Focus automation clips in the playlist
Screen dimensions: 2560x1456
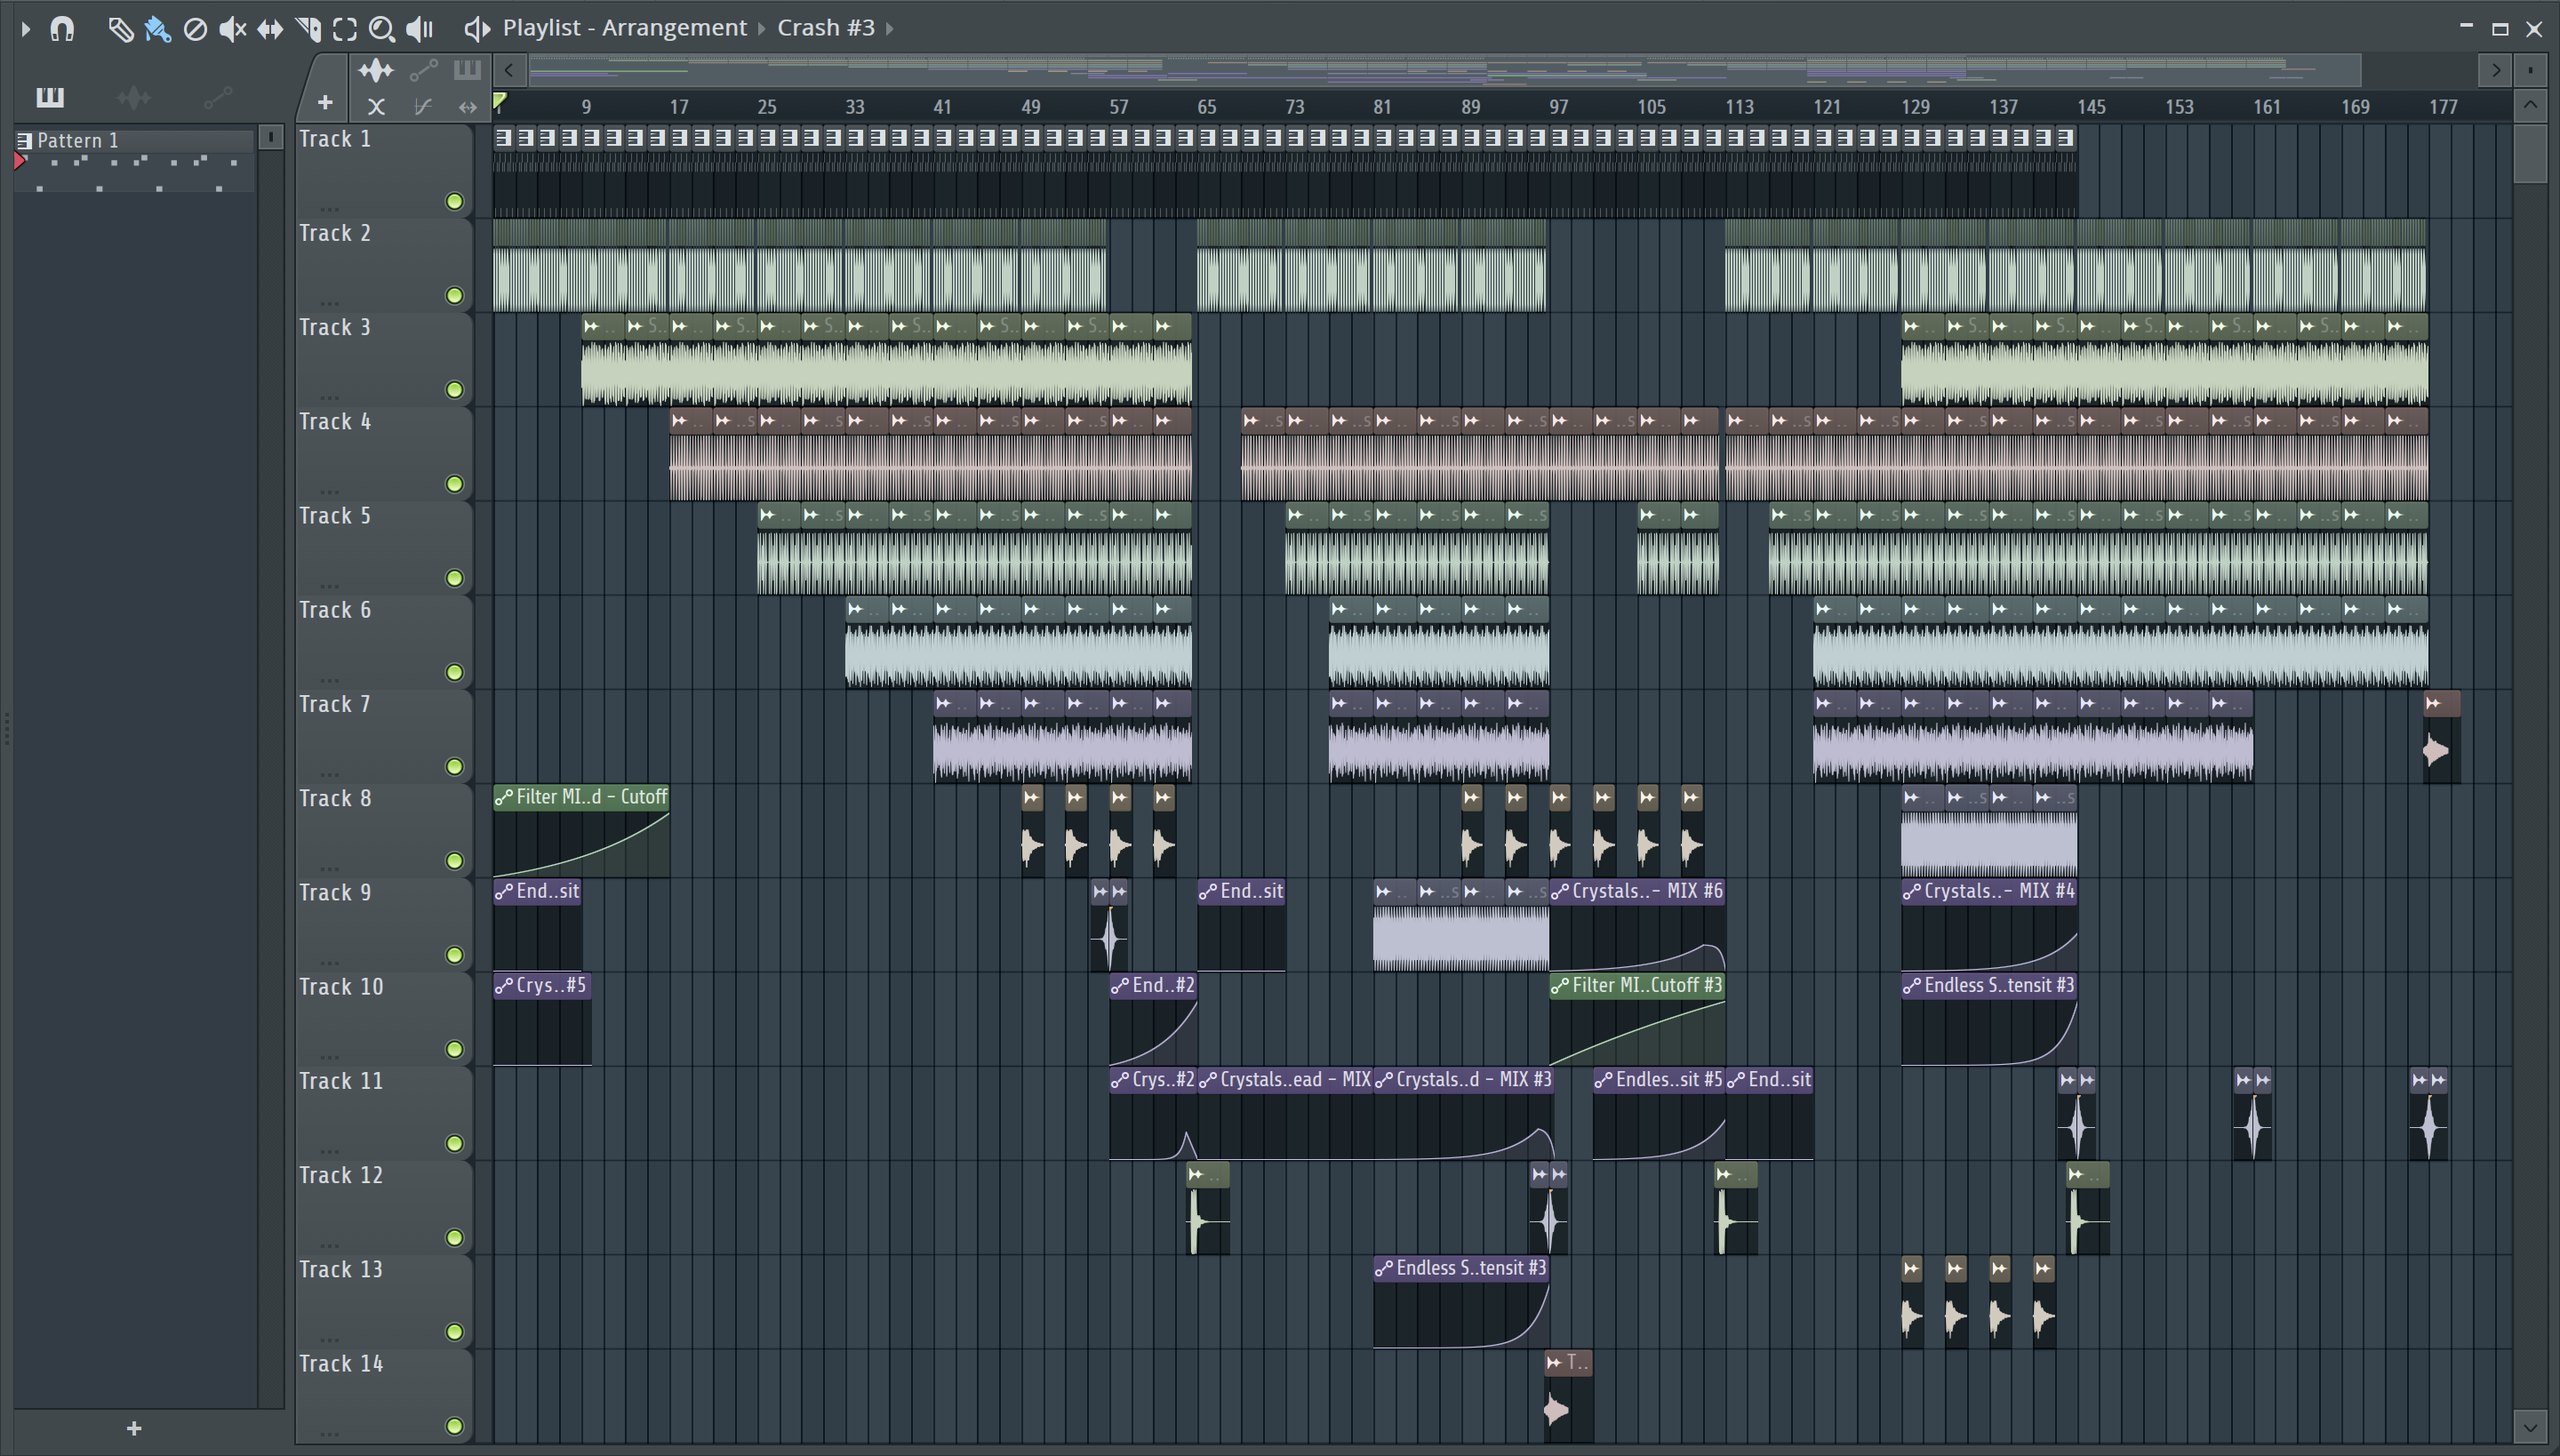[424, 70]
